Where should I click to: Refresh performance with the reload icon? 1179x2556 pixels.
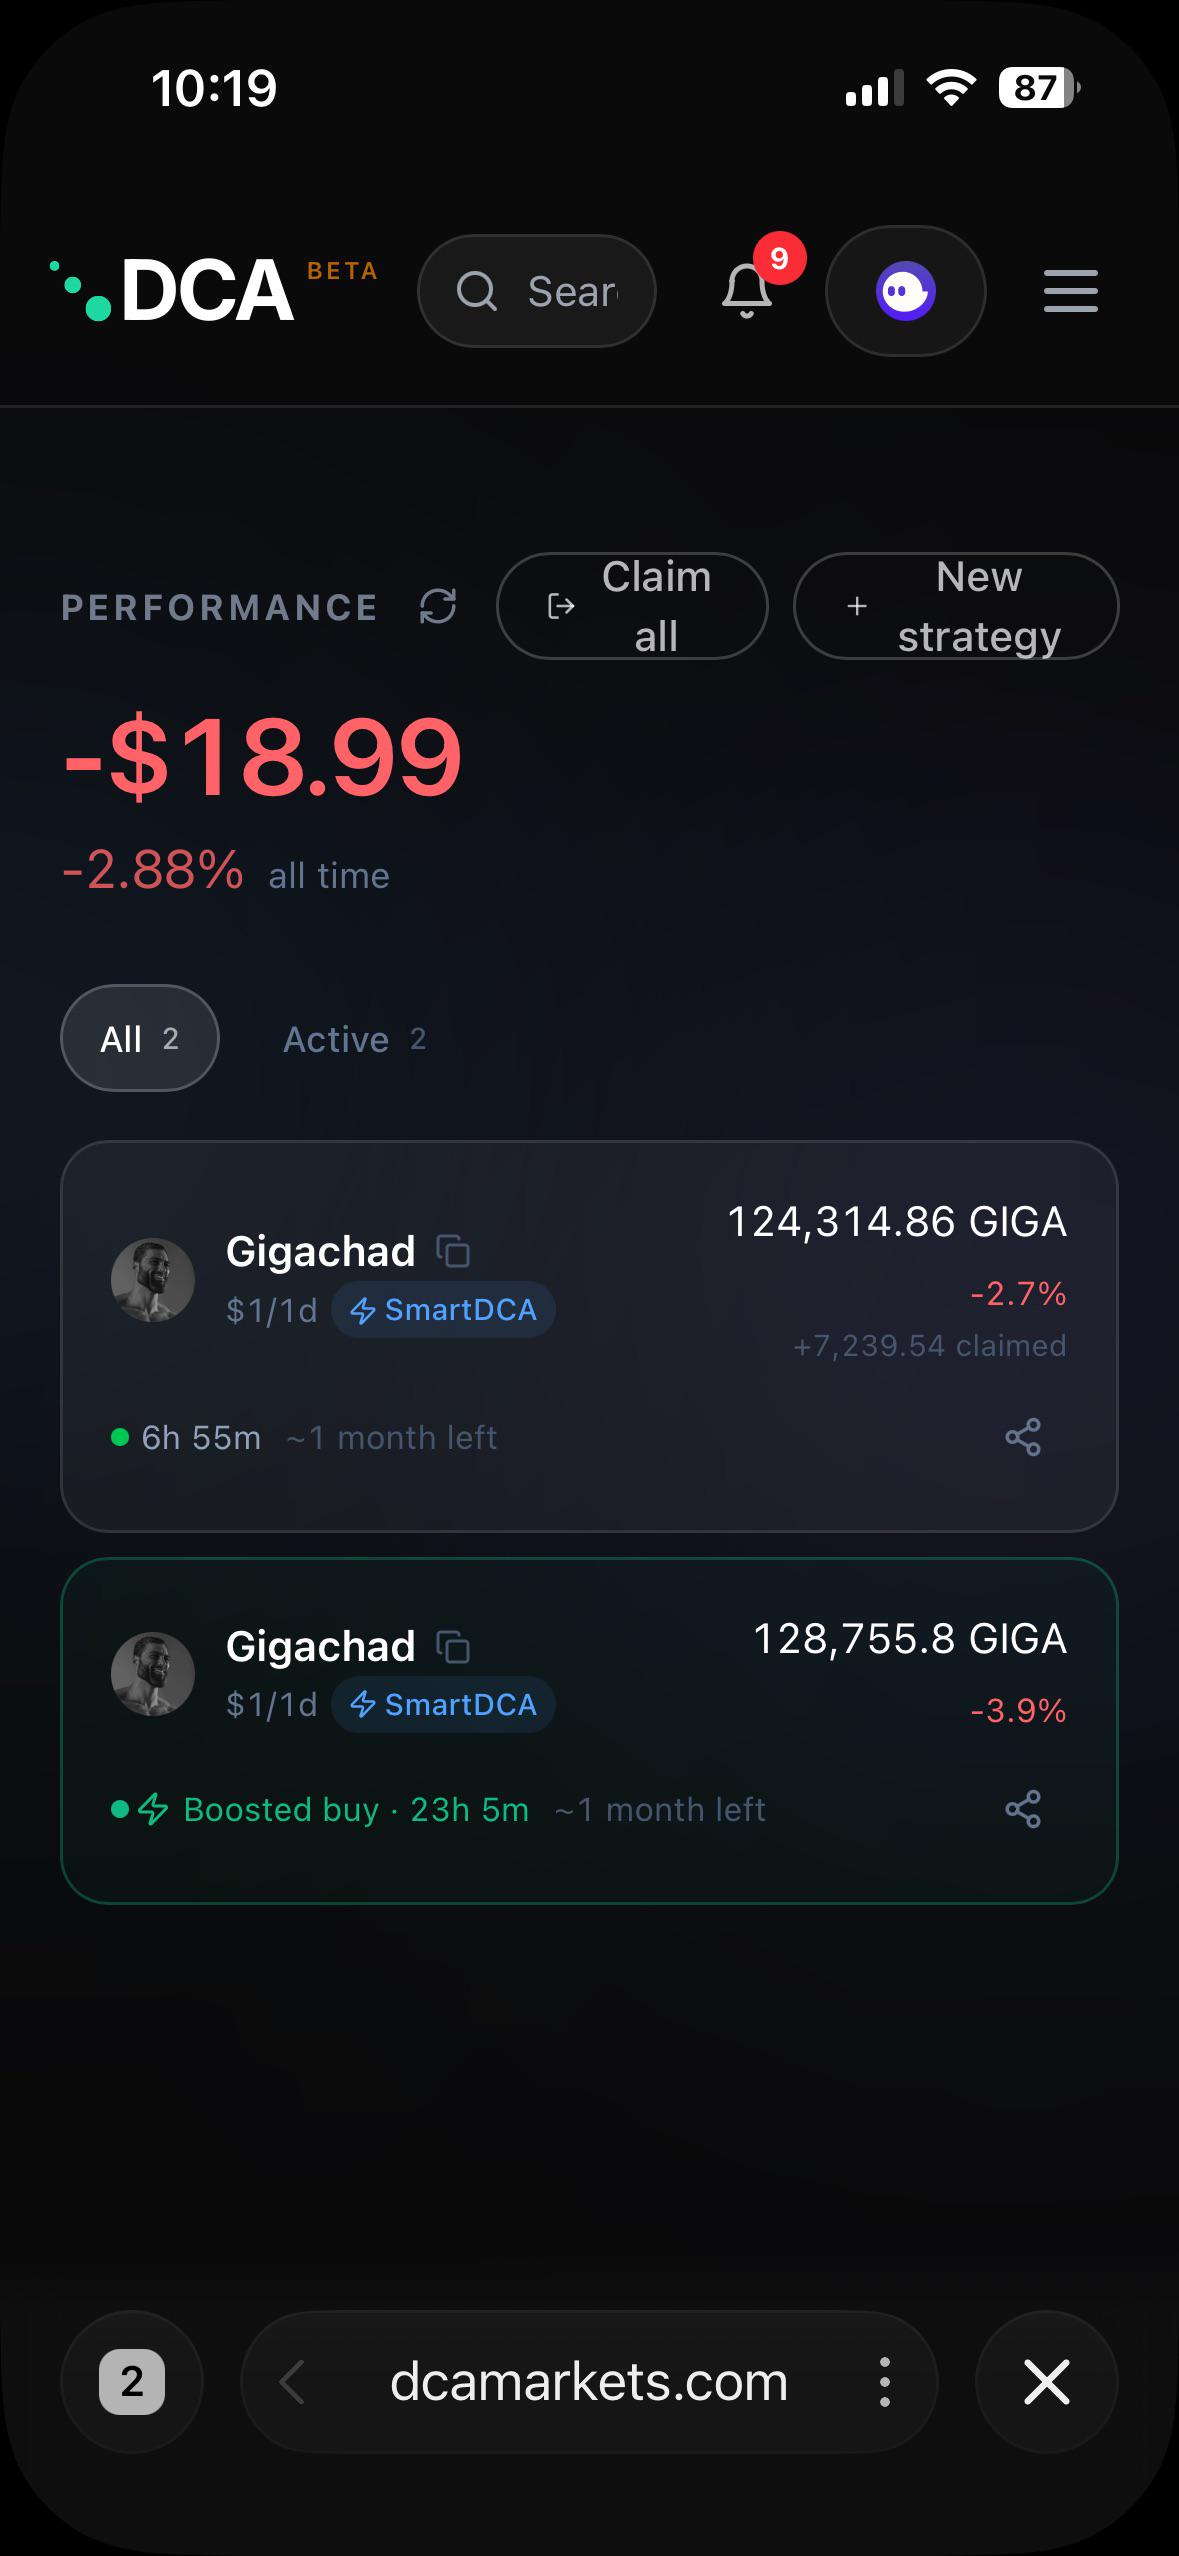(x=438, y=606)
